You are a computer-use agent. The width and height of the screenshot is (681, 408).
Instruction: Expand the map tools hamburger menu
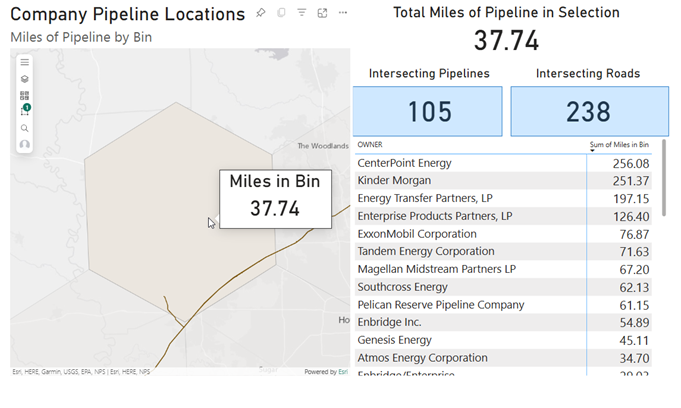(x=25, y=62)
